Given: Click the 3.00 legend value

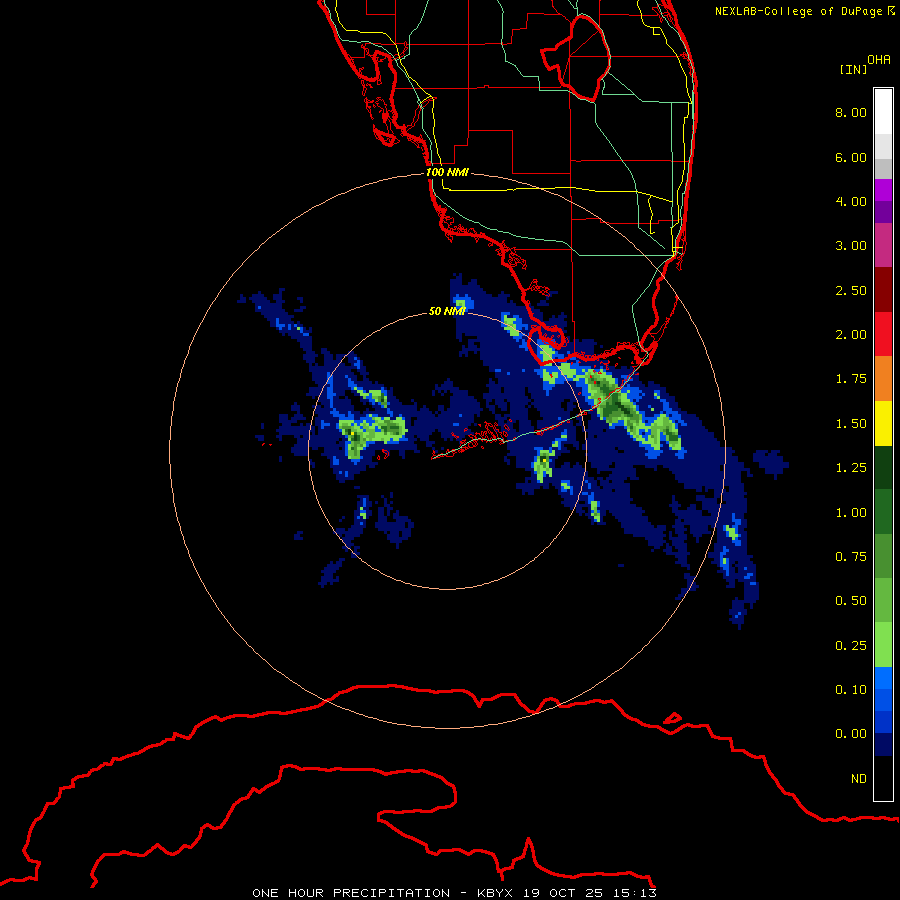Looking at the screenshot, I should click(x=851, y=246).
